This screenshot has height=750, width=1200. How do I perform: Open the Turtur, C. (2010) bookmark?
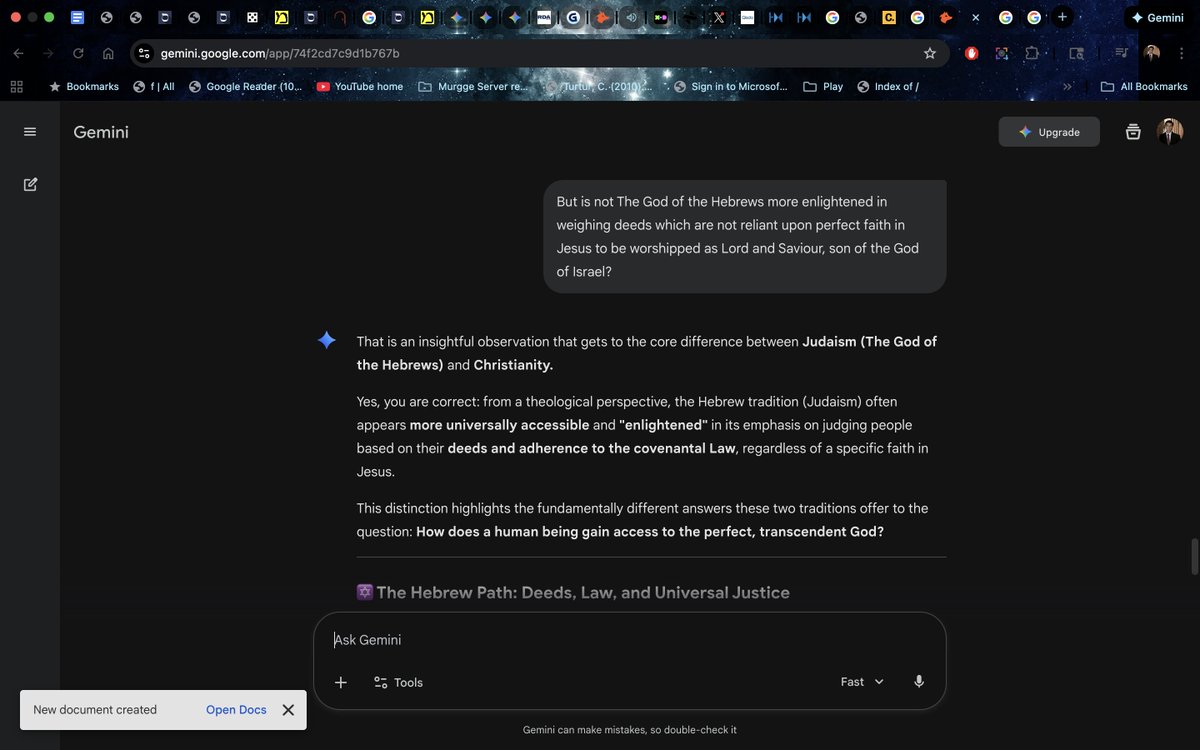click(x=598, y=87)
